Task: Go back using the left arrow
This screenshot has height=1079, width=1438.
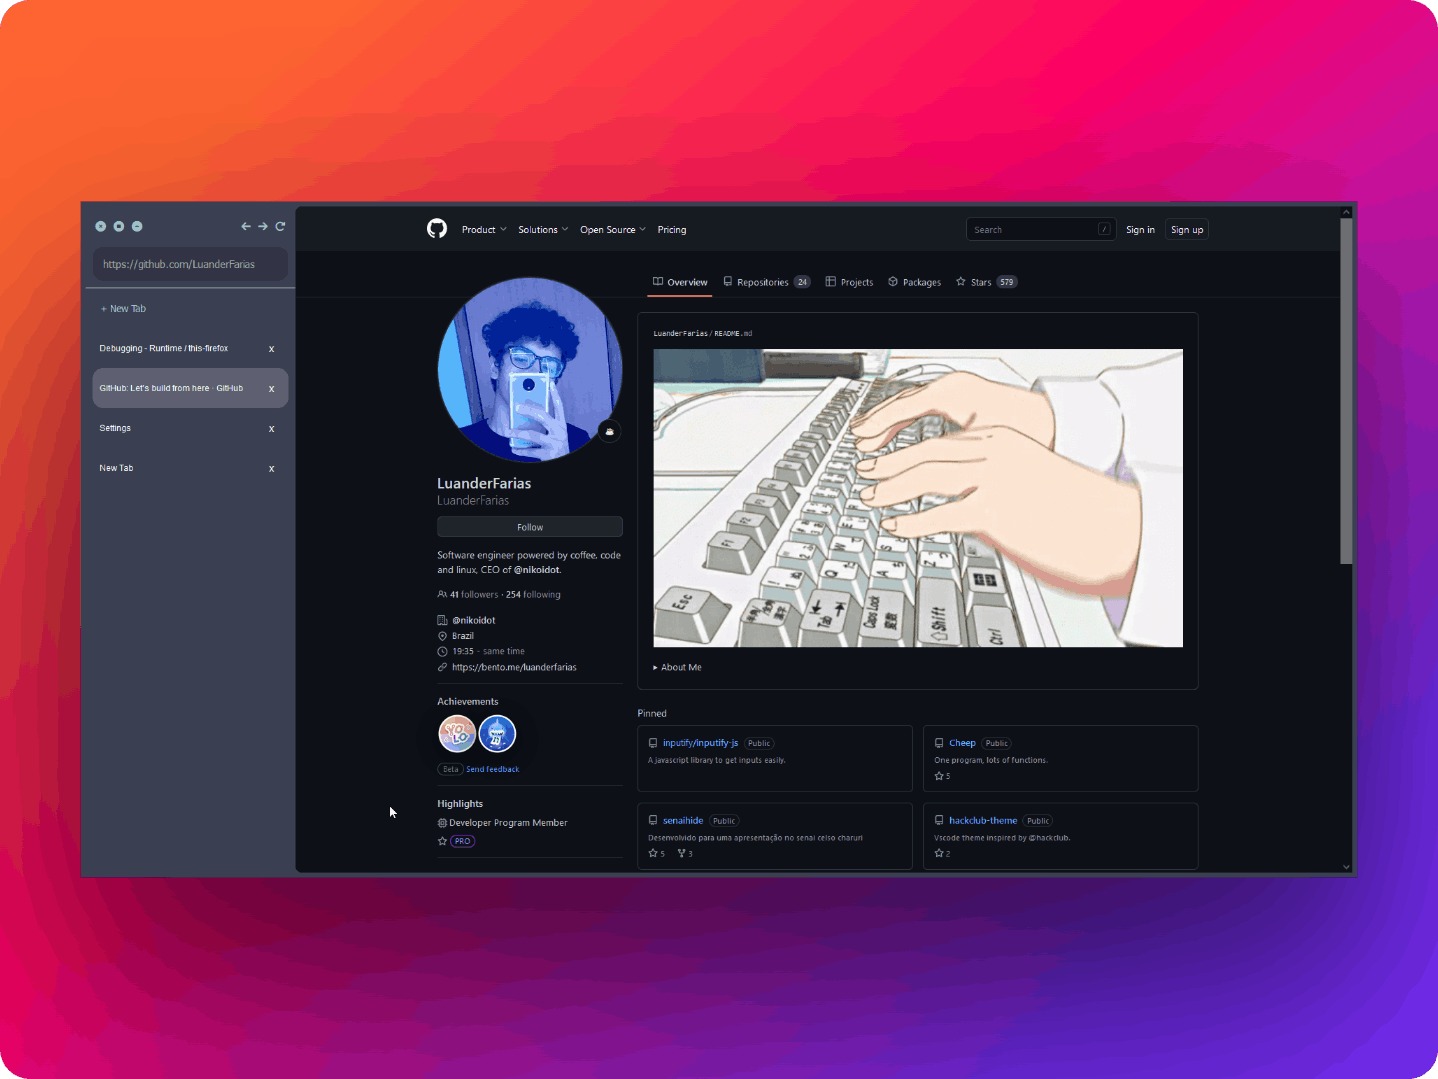Action: [x=246, y=227]
